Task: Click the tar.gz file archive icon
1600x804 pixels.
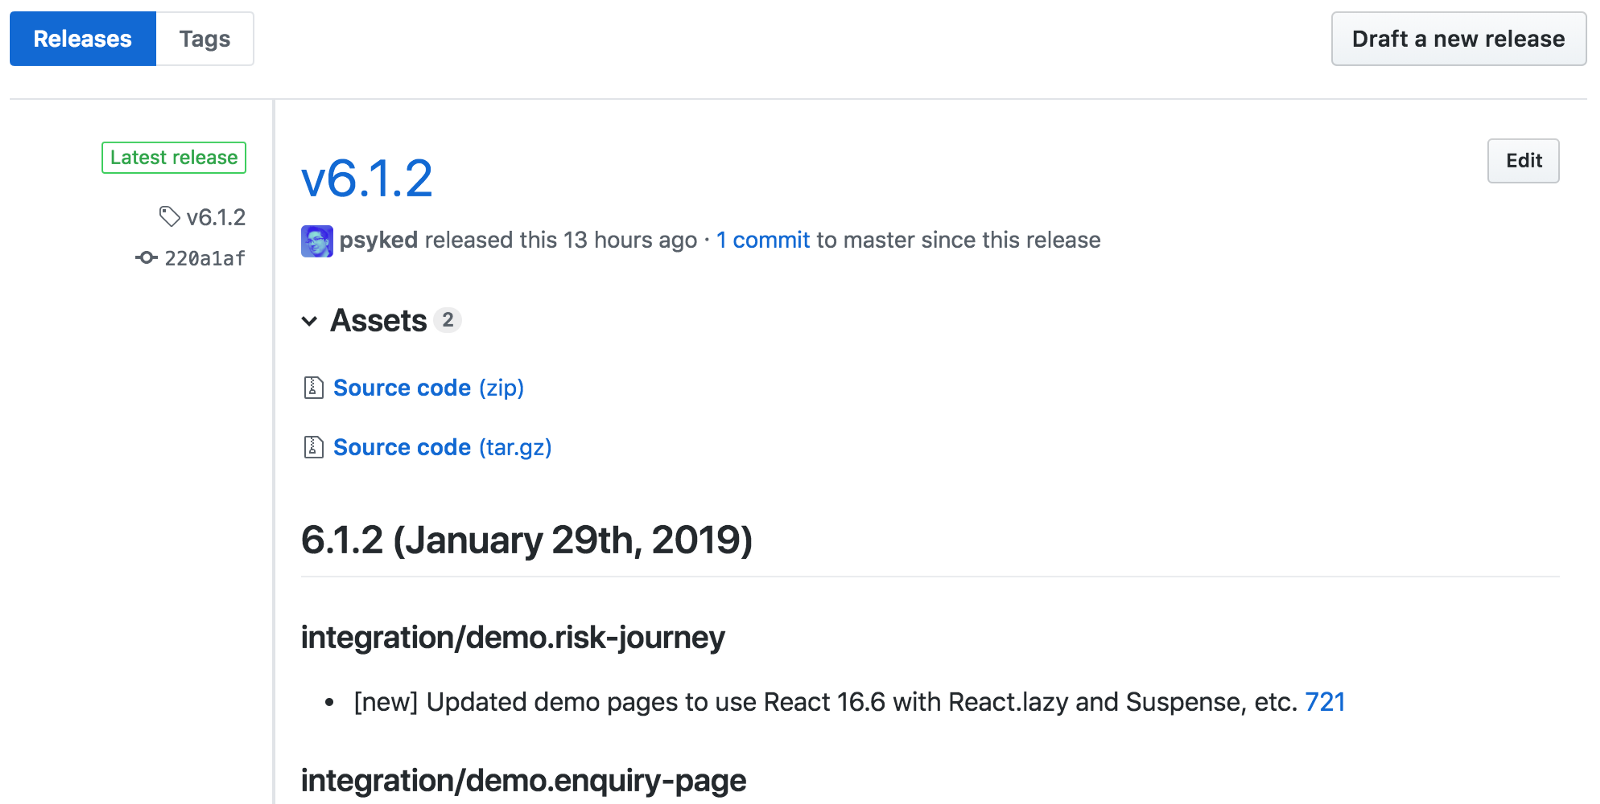Action: tap(313, 447)
